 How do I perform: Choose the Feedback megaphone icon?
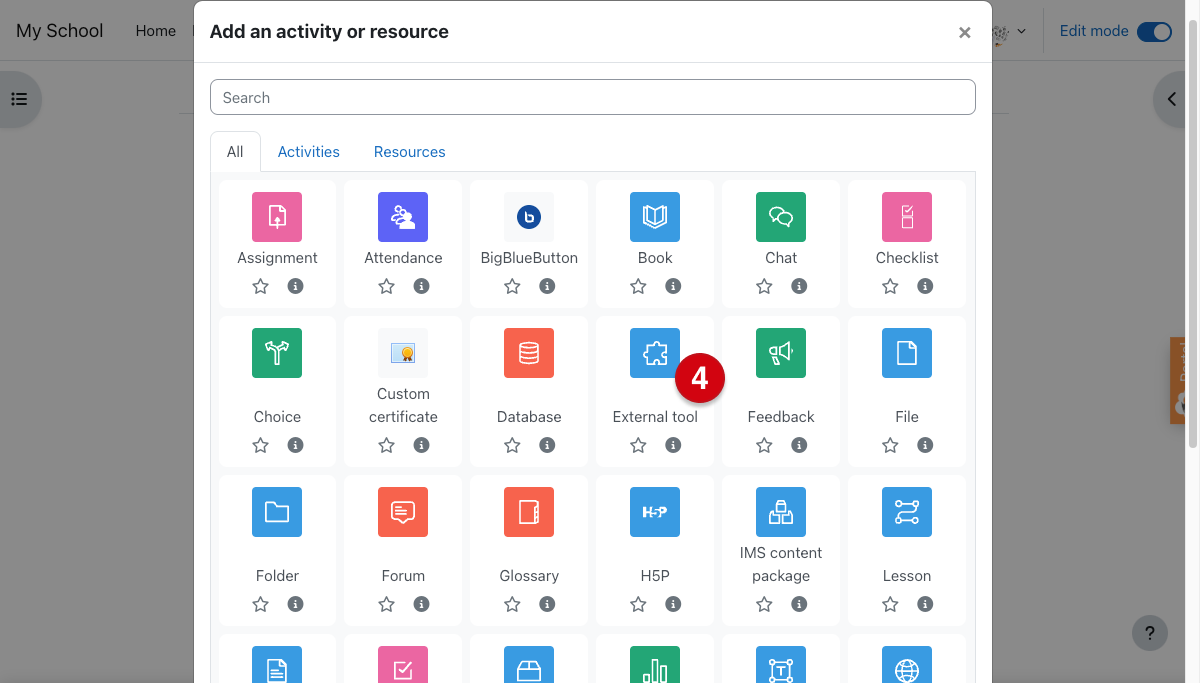[x=781, y=353]
